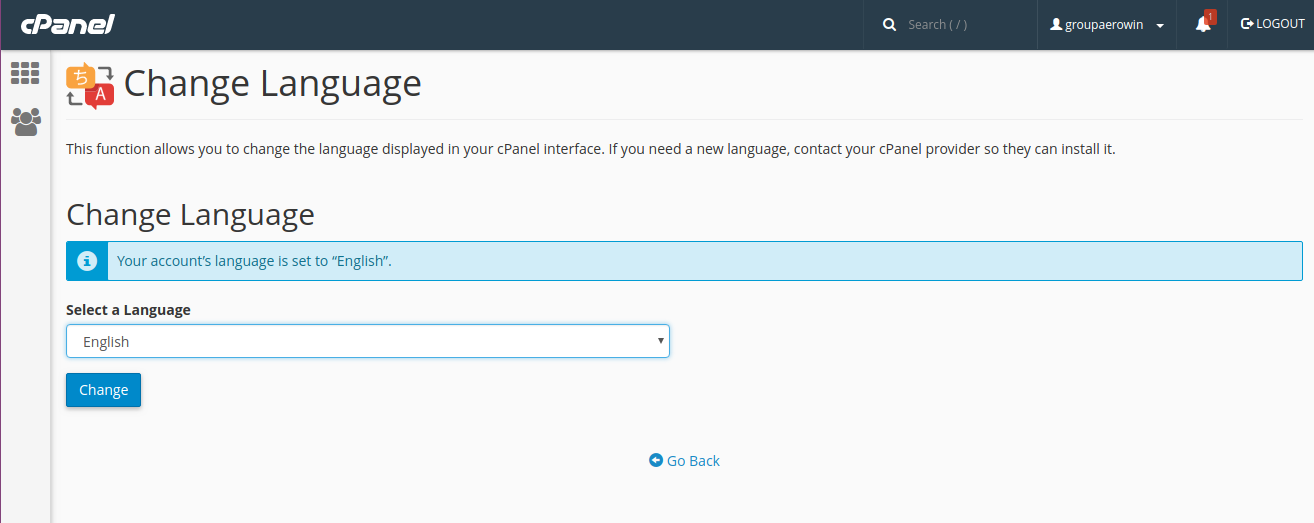Click the user silhouette icon beside groupaerowin
The width and height of the screenshot is (1314, 523).
[1056, 25]
